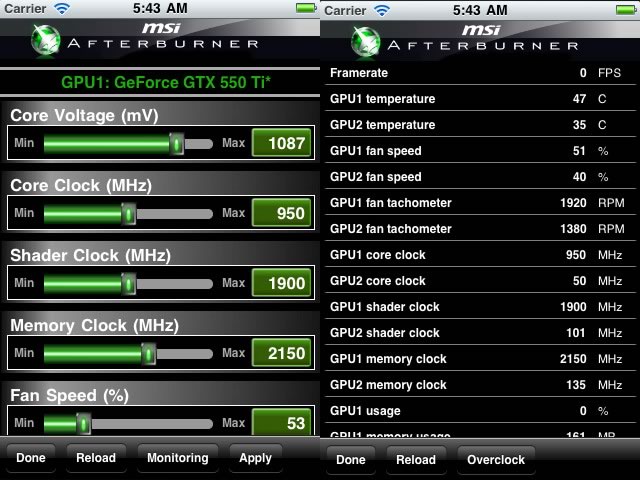Tap Max label of Memory Clock slider
Viewport: 640px width, 480px height.
click(233, 353)
